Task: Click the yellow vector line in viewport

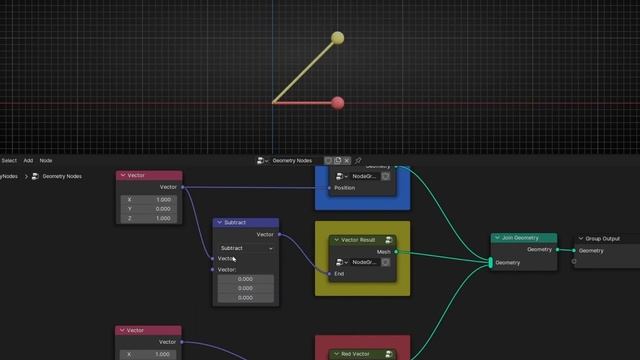Action: click(303, 72)
